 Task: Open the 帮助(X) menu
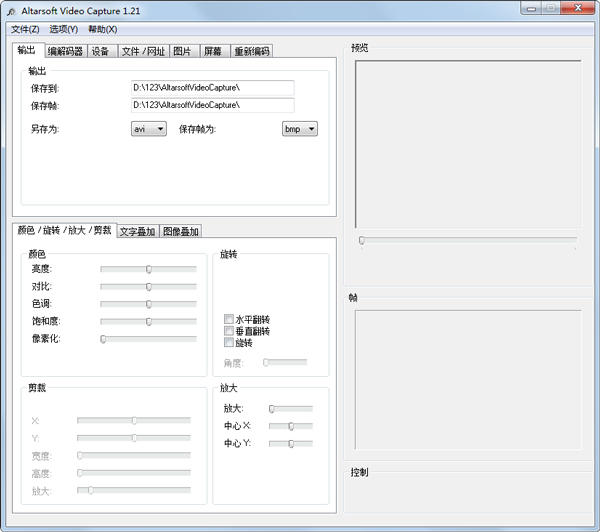(102, 29)
